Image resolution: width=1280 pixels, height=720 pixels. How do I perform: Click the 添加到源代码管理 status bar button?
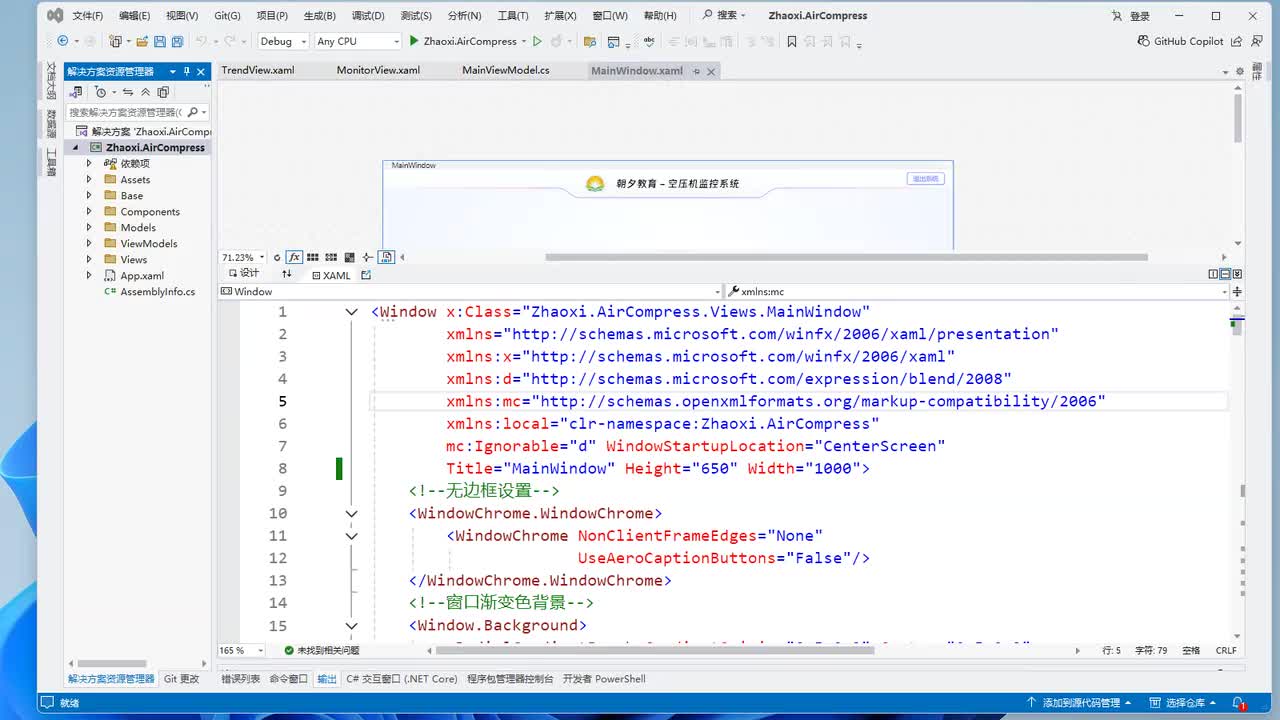tap(1080, 703)
